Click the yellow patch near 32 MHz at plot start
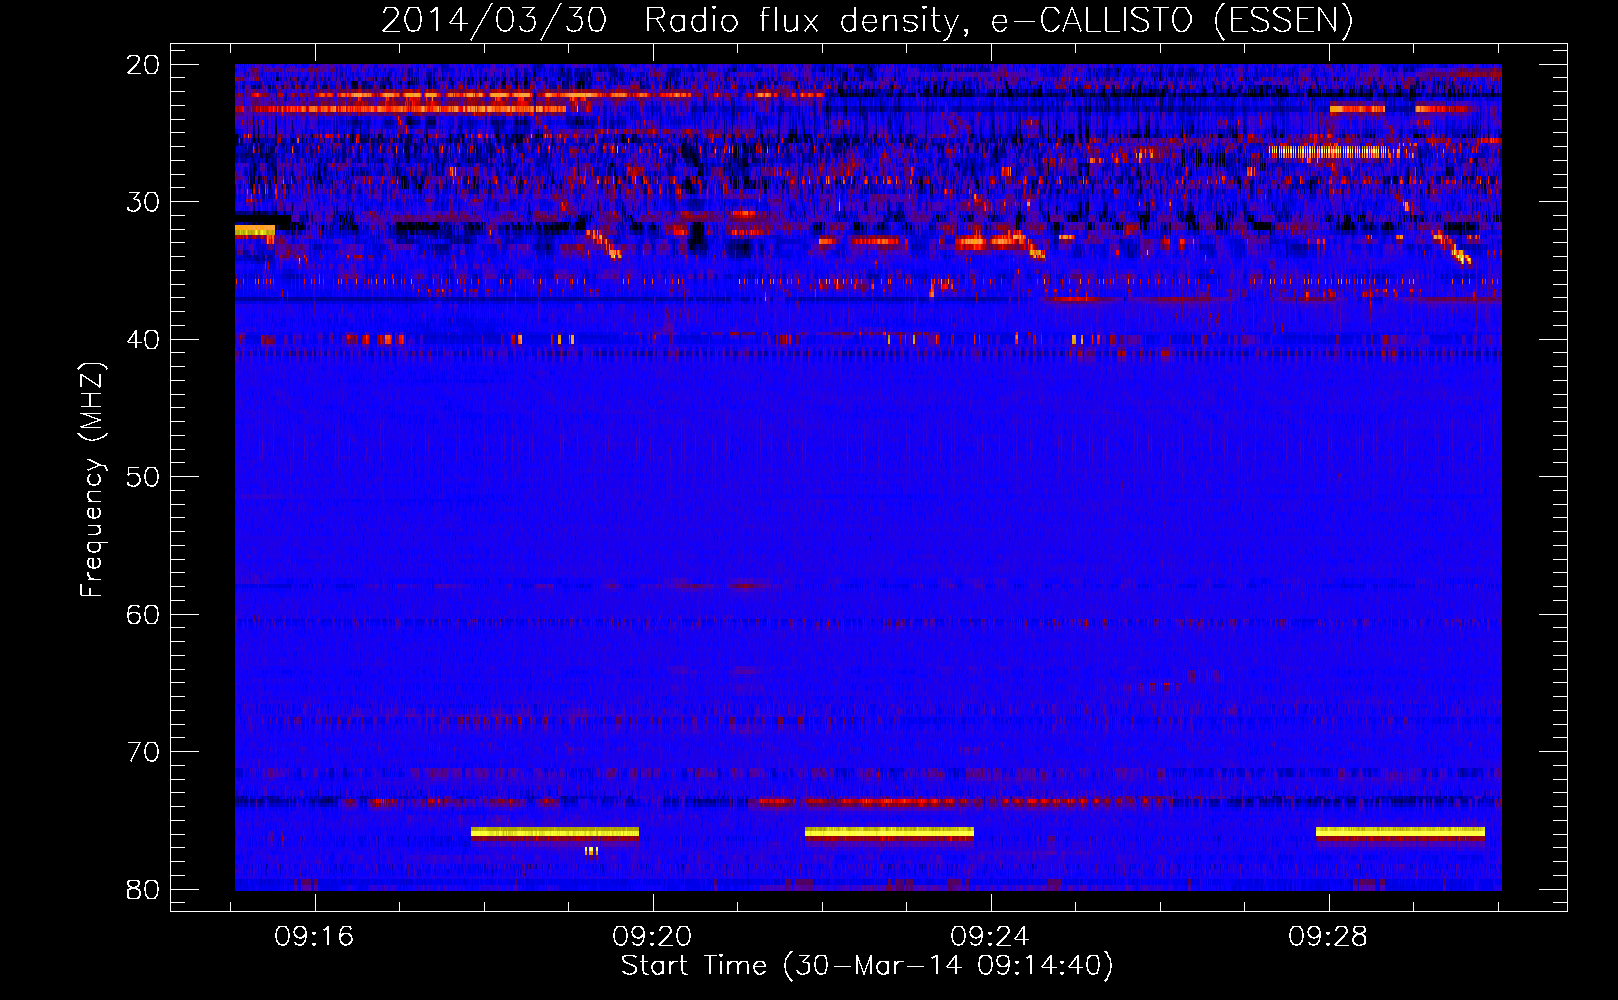Viewport: 1618px width, 1000px height. click(255, 231)
